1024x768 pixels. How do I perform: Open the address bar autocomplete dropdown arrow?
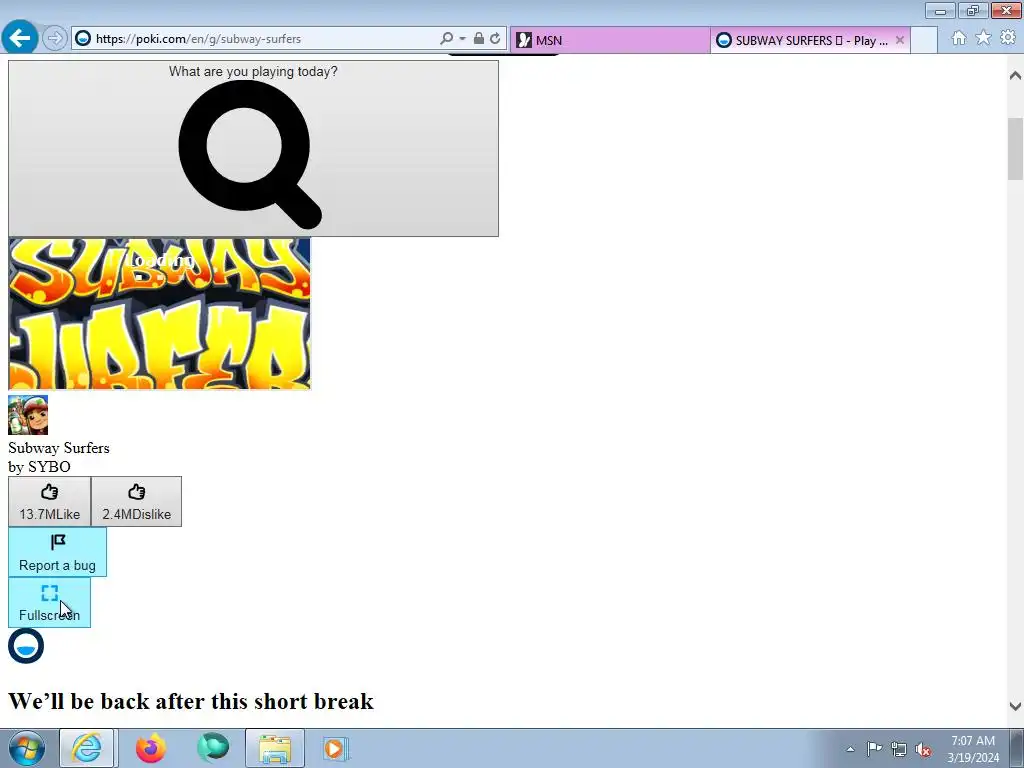(462, 39)
